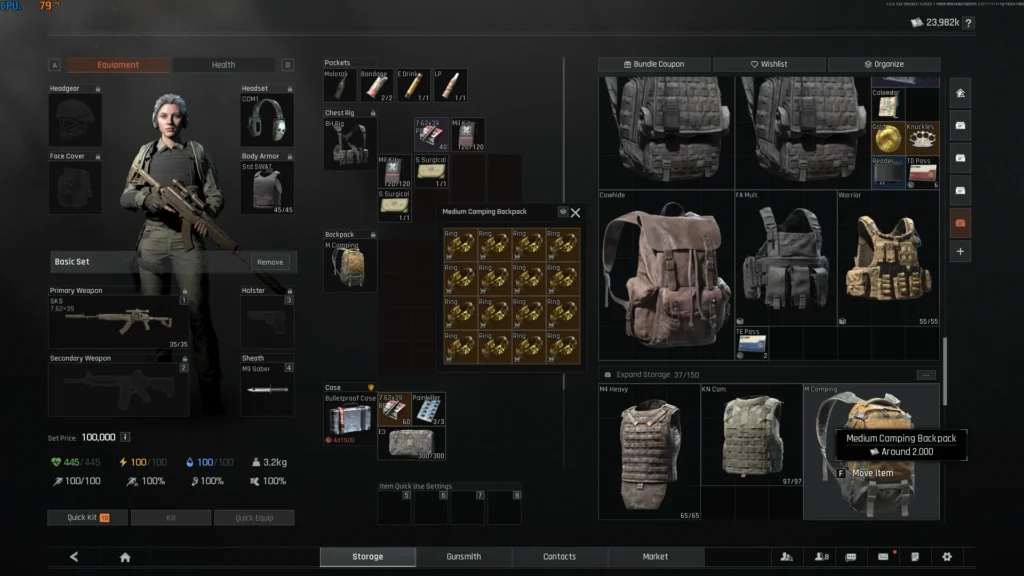Expand the storage options ellipsis menu

(926, 375)
